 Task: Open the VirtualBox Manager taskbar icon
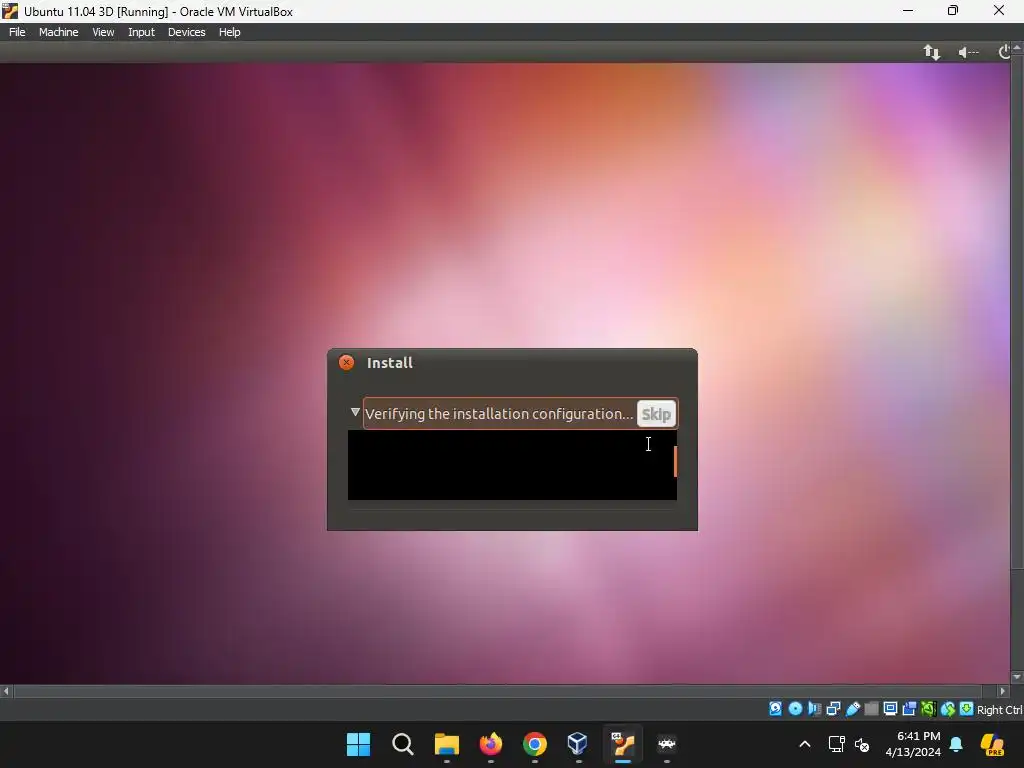point(578,744)
